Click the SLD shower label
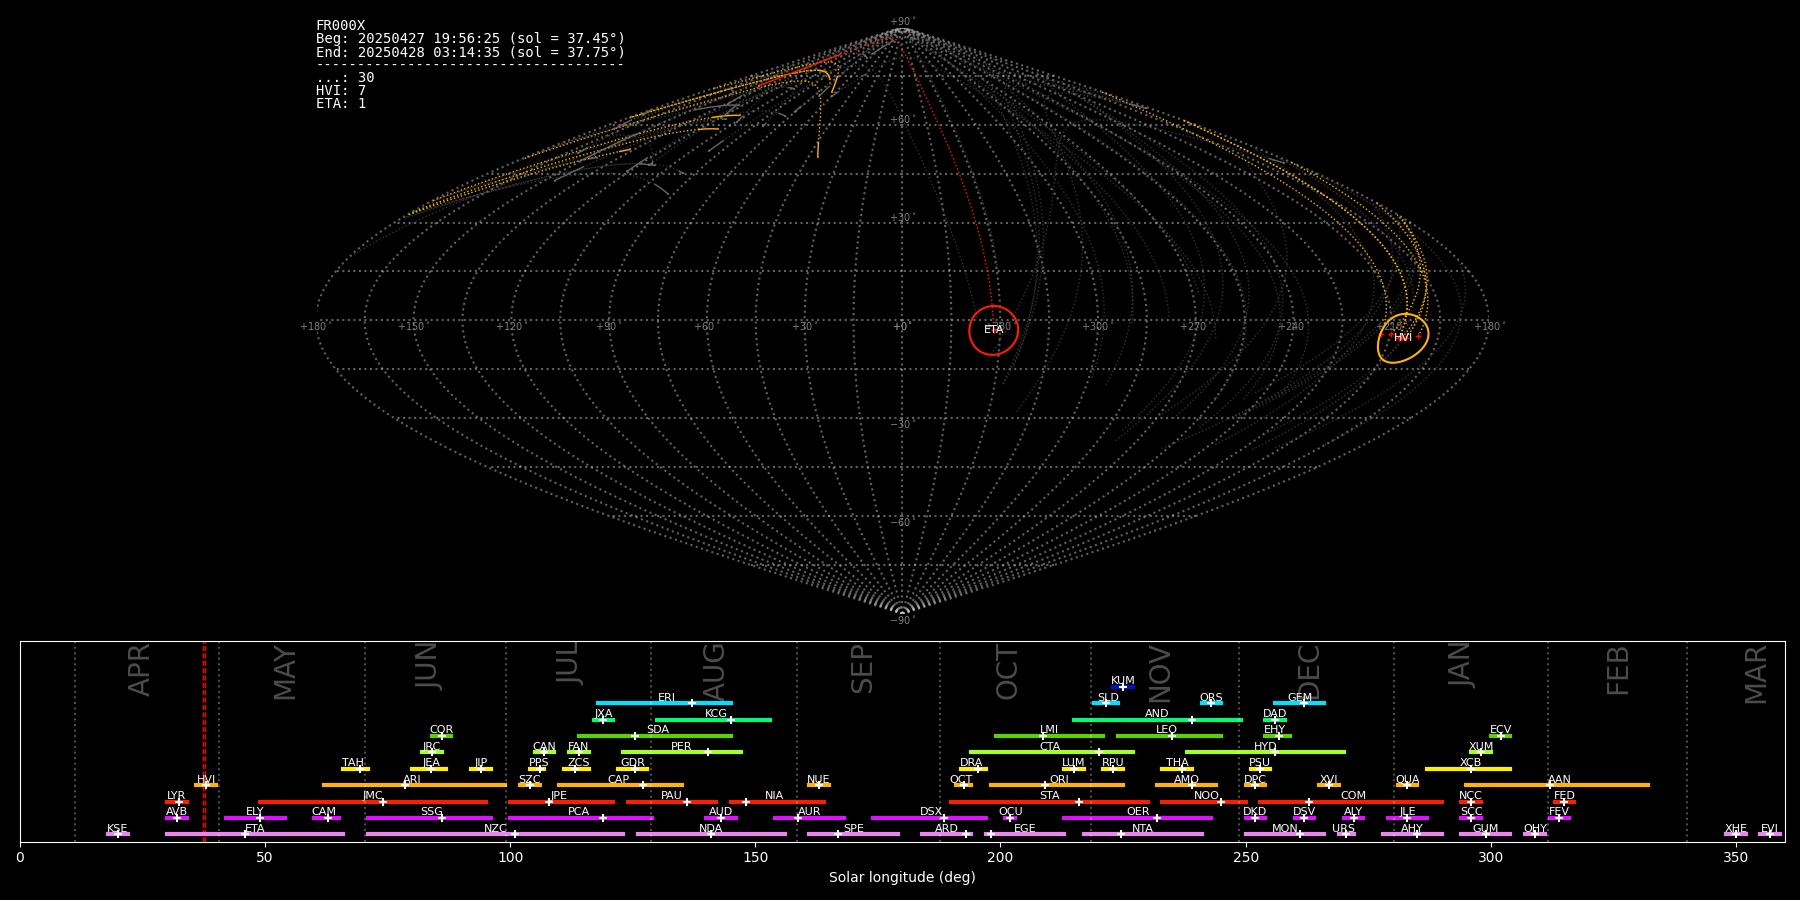The width and height of the screenshot is (1800, 900). [x=1108, y=698]
